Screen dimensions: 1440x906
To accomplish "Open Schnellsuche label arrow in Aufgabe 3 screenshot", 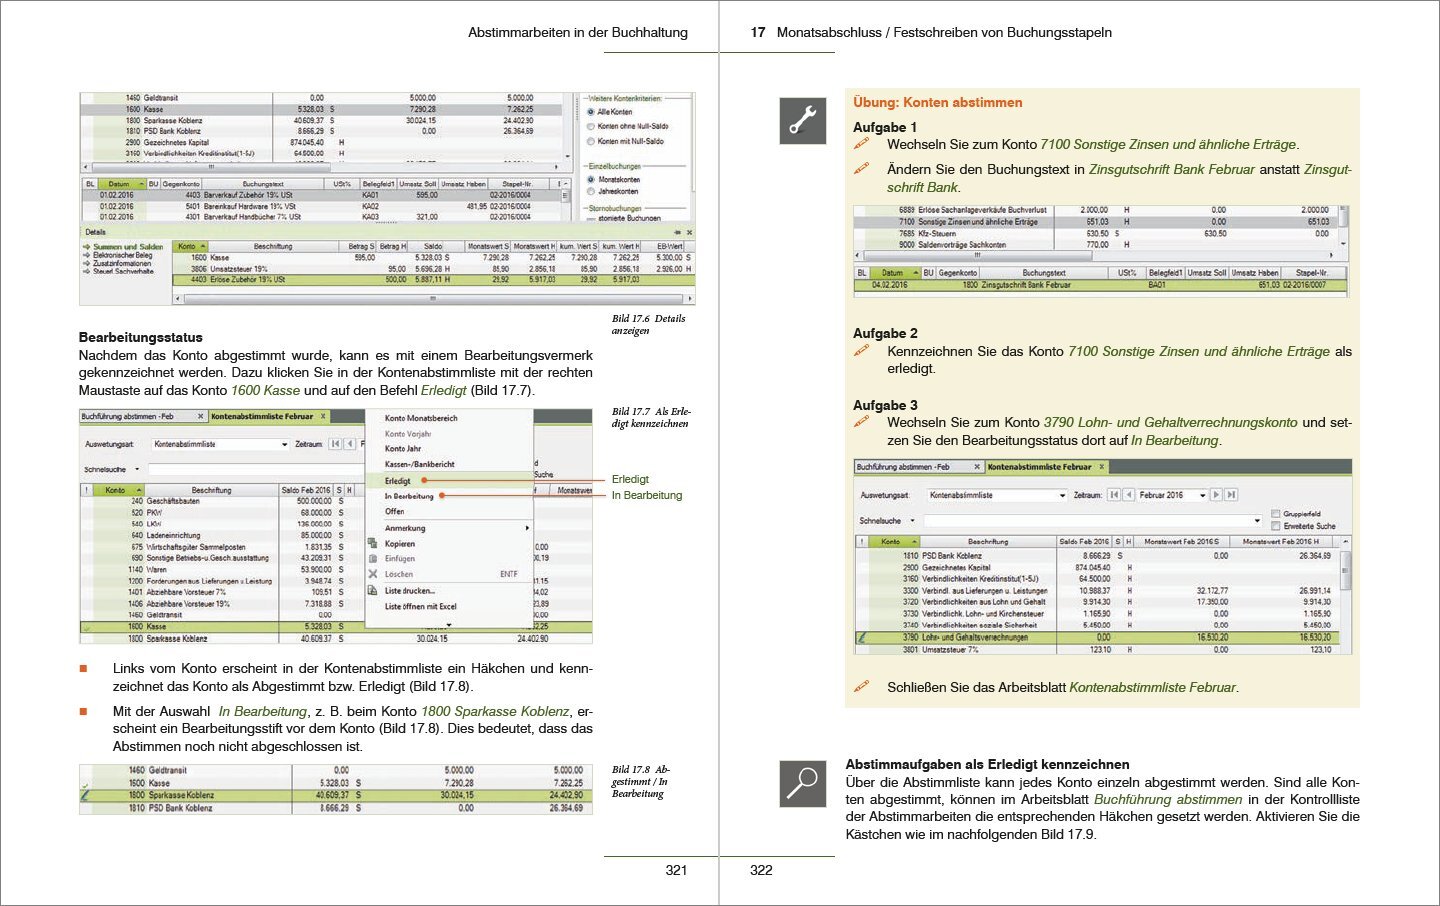I will (x=911, y=520).
